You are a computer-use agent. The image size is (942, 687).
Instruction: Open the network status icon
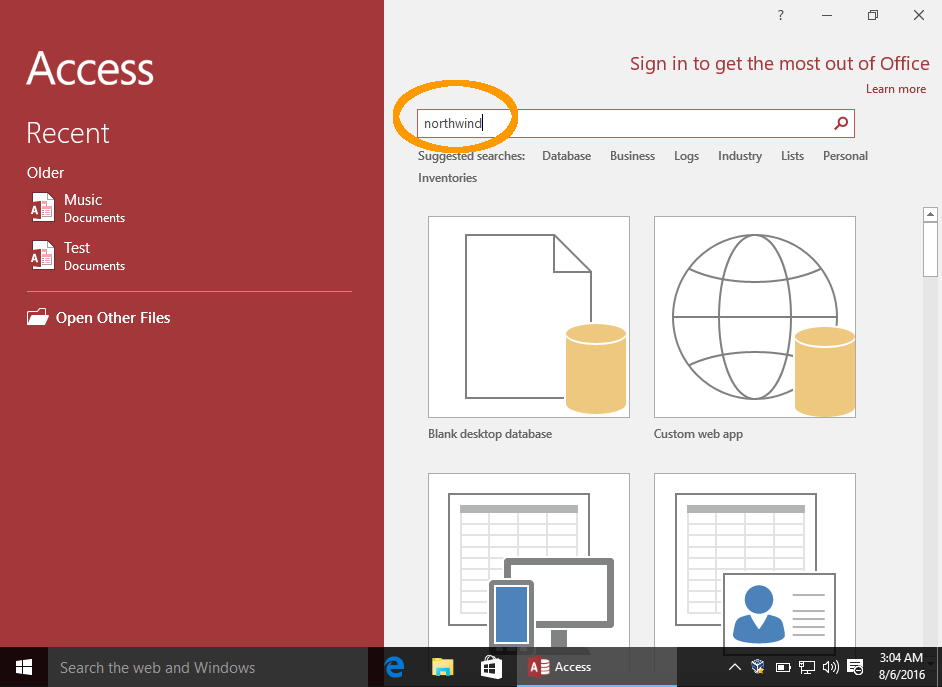click(x=807, y=667)
